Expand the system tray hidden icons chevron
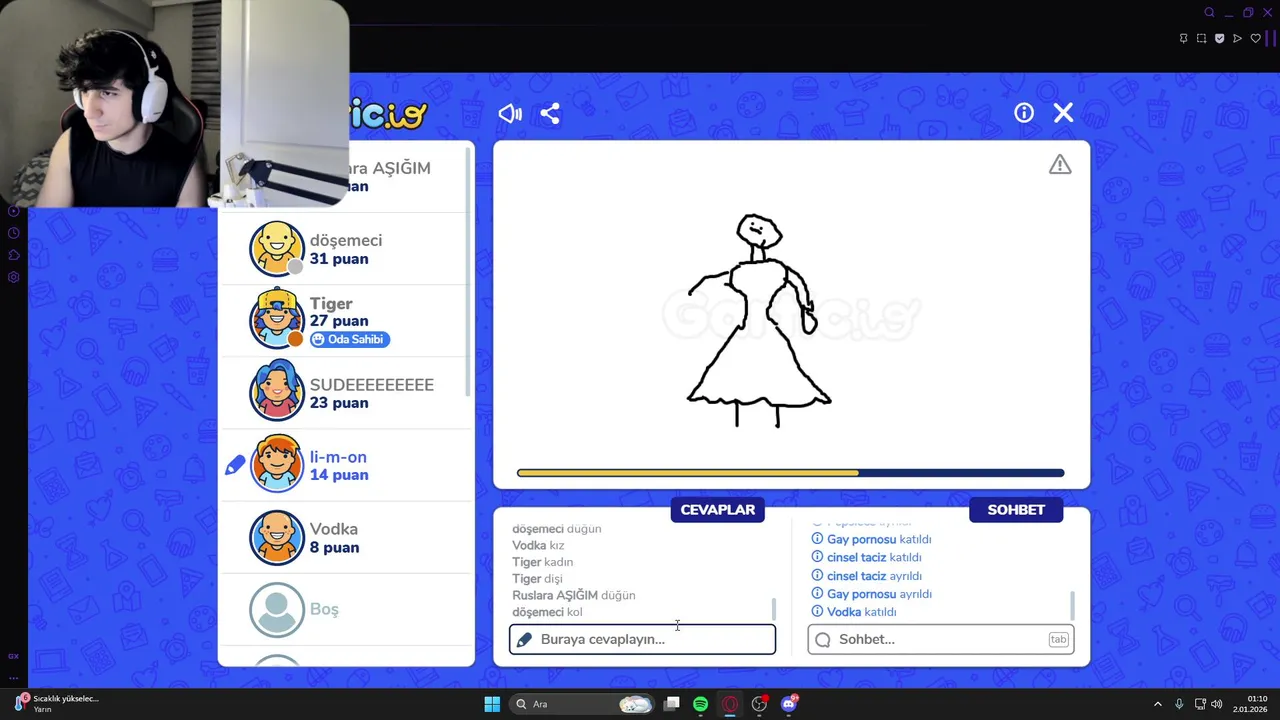The image size is (1280, 720). [1158, 704]
